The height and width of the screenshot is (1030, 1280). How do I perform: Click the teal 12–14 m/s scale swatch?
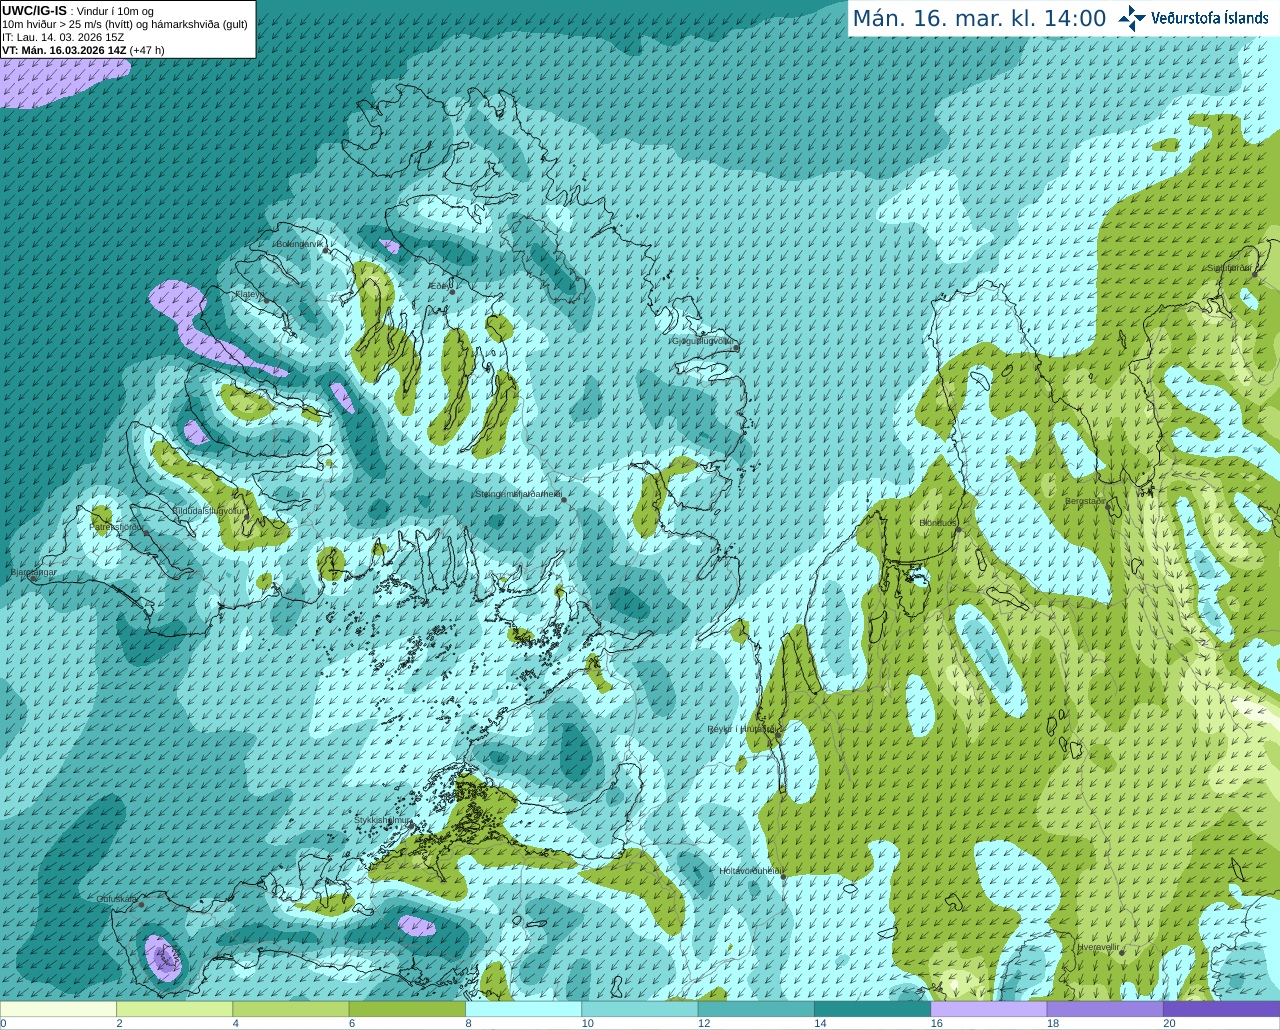(x=756, y=1009)
